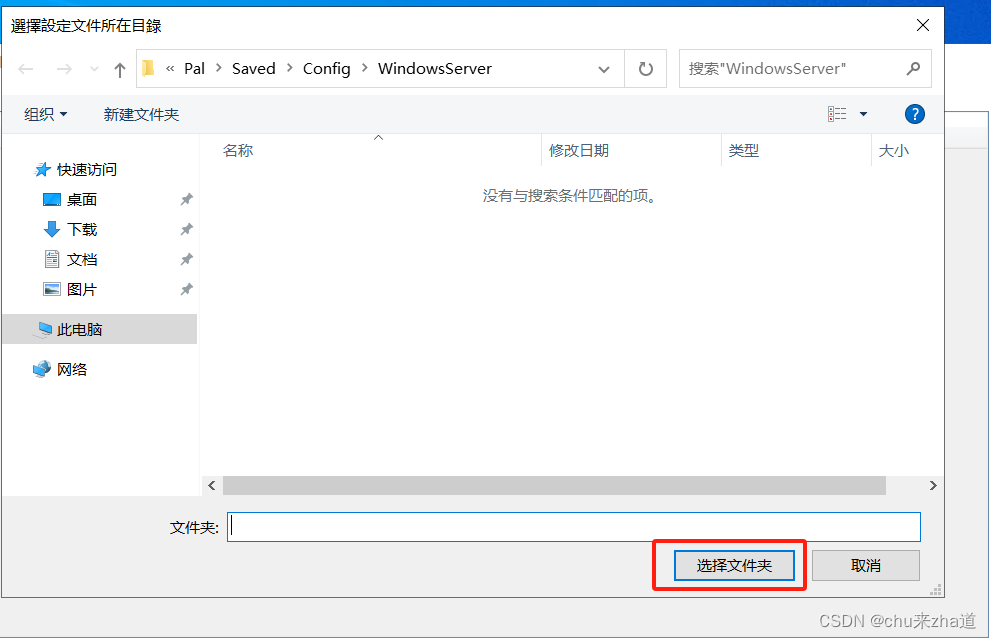This screenshot has height=639, width=991.
Task: Open recent locations dropdown arrow
Action: click(94, 69)
